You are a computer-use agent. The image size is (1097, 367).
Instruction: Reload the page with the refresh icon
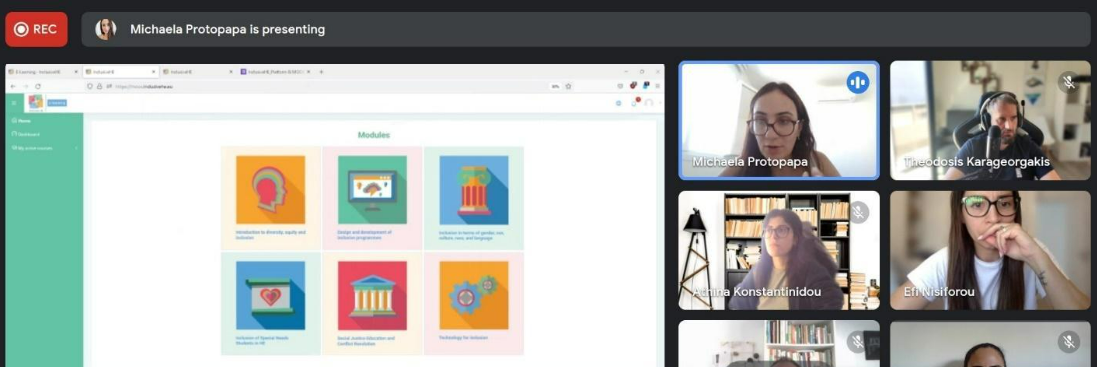(38, 86)
